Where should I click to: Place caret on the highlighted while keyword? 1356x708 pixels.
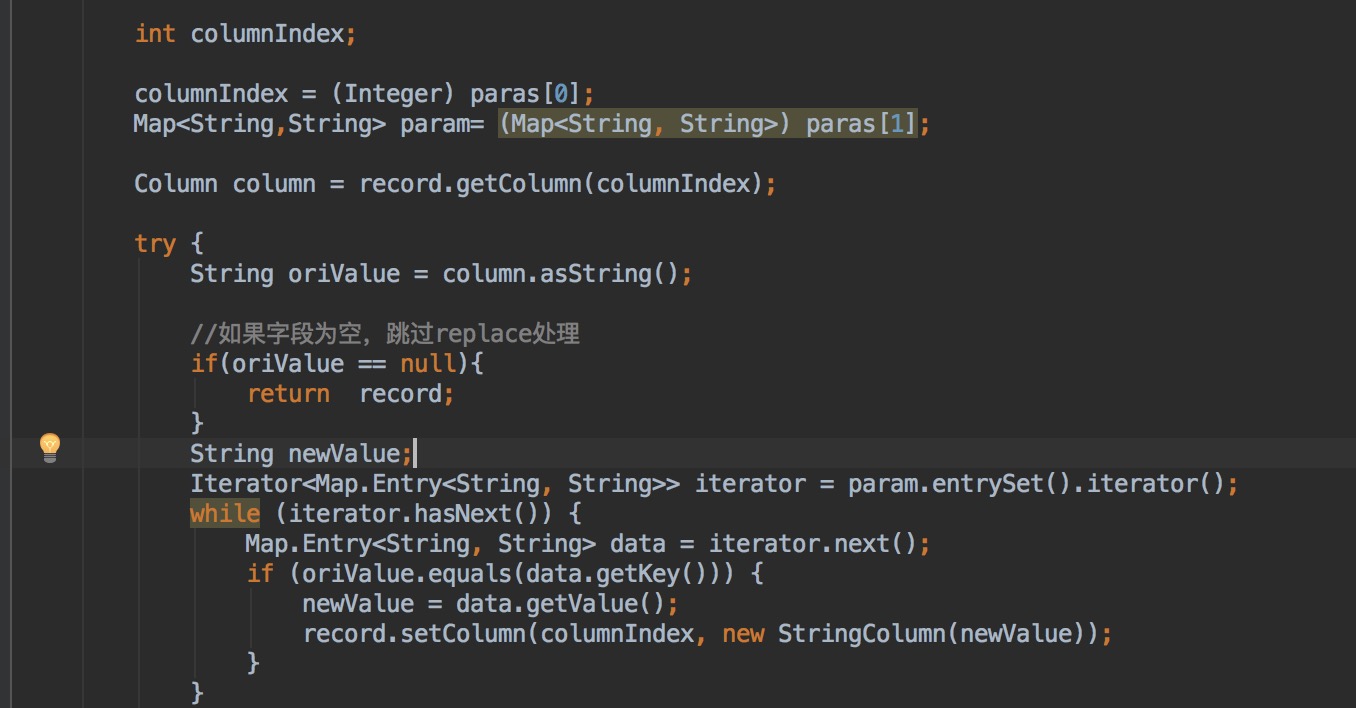pyautogui.click(x=225, y=514)
